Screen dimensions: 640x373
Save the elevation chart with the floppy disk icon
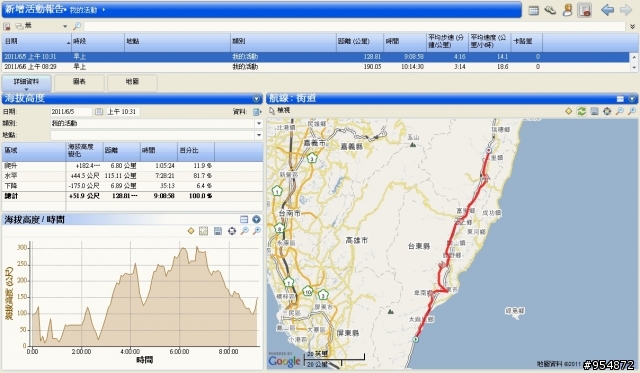(x=218, y=231)
